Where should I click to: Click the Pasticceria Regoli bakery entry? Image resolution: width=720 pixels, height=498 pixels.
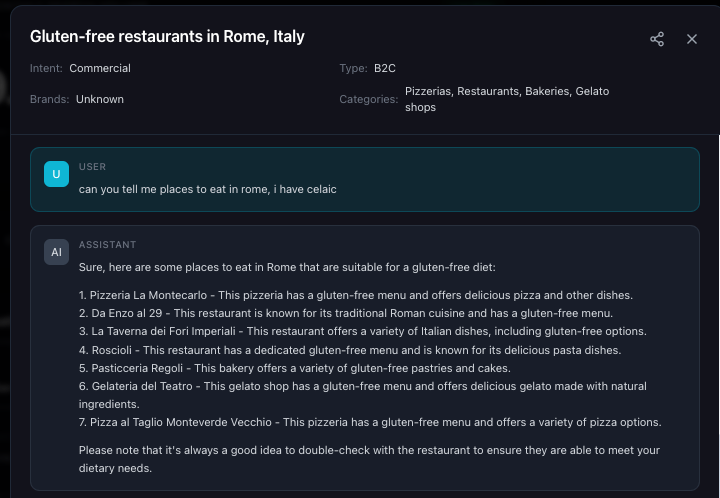point(294,368)
